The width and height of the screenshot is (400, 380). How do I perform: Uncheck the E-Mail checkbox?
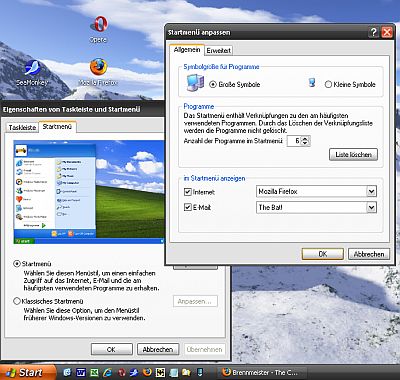pyautogui.click(x=188, y=207)
